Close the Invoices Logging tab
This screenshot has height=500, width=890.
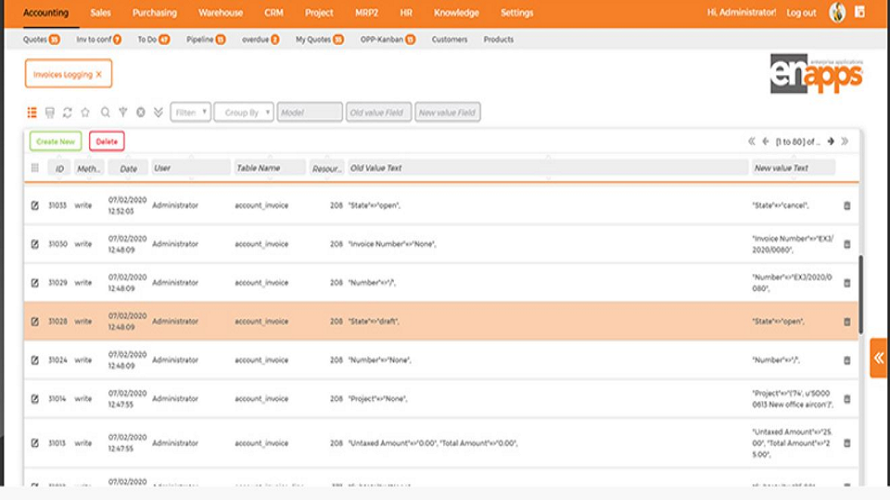[x=99, y=74]
